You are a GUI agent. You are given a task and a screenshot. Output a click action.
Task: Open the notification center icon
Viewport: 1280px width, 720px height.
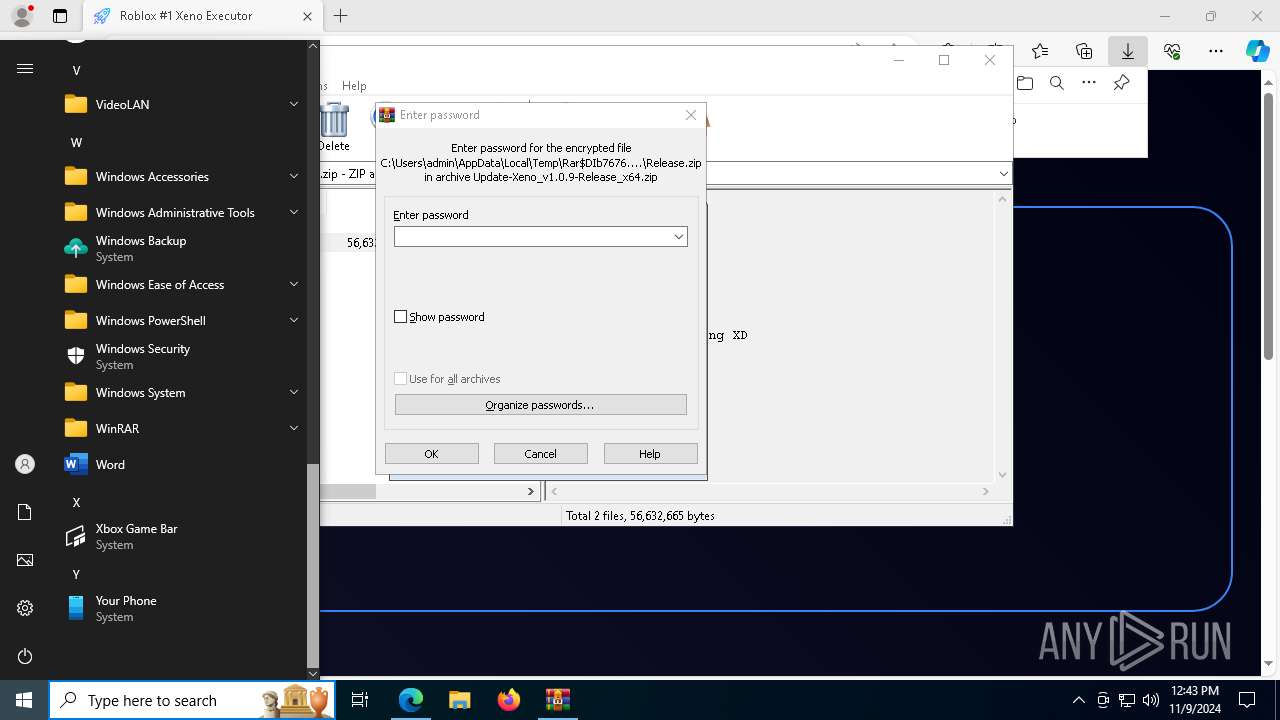coord(1247,700)
